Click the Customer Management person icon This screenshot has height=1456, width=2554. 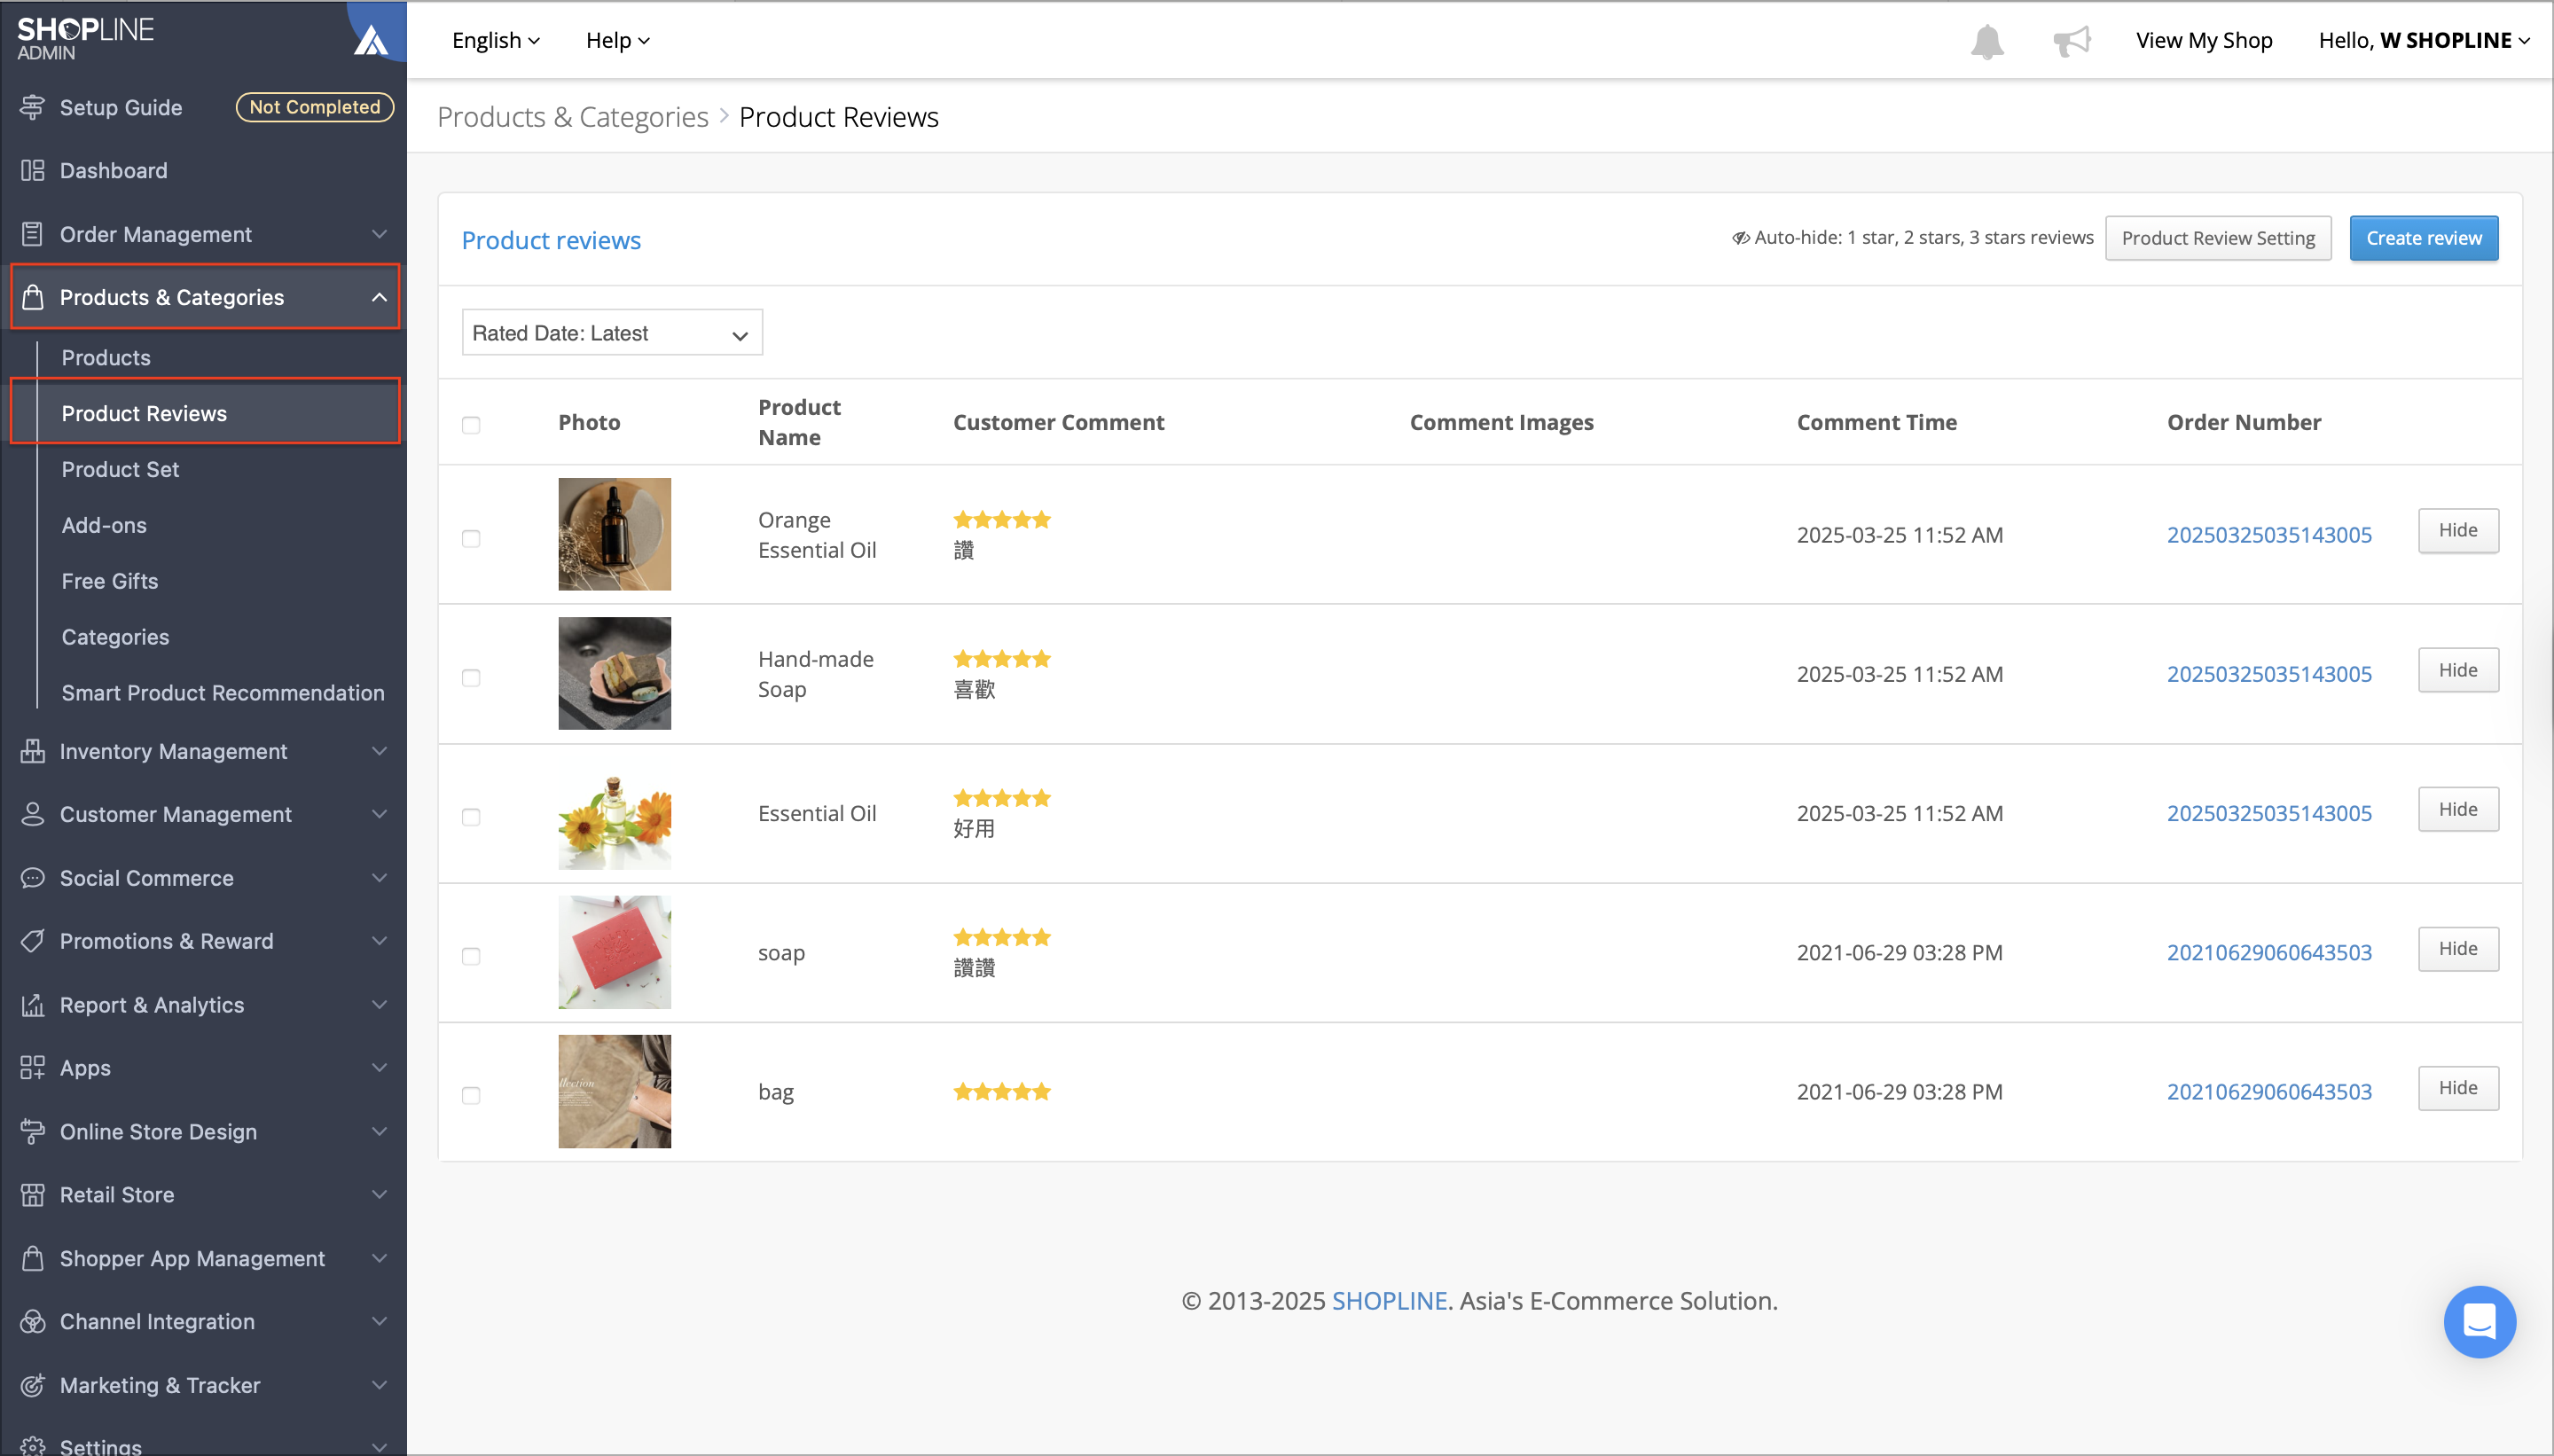[x=32, y=814]
